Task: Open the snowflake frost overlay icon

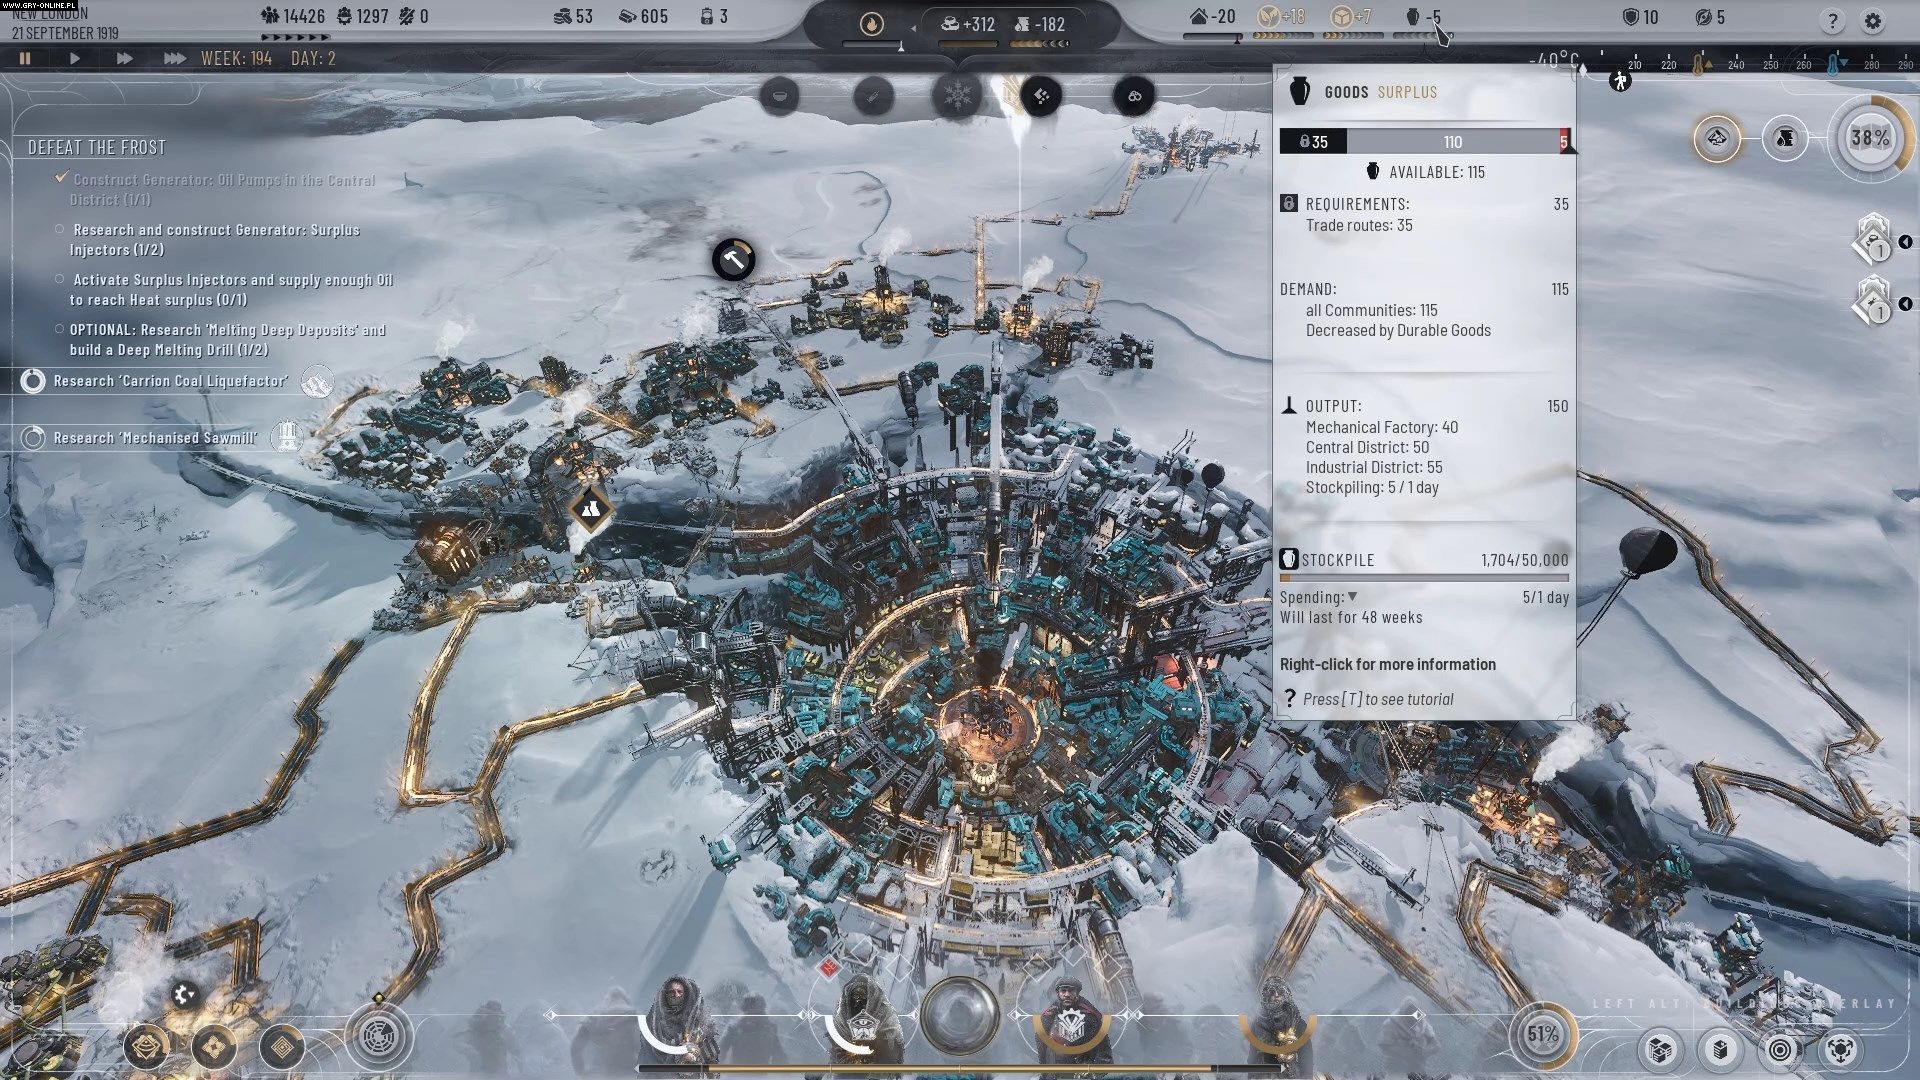Action: 957,96
